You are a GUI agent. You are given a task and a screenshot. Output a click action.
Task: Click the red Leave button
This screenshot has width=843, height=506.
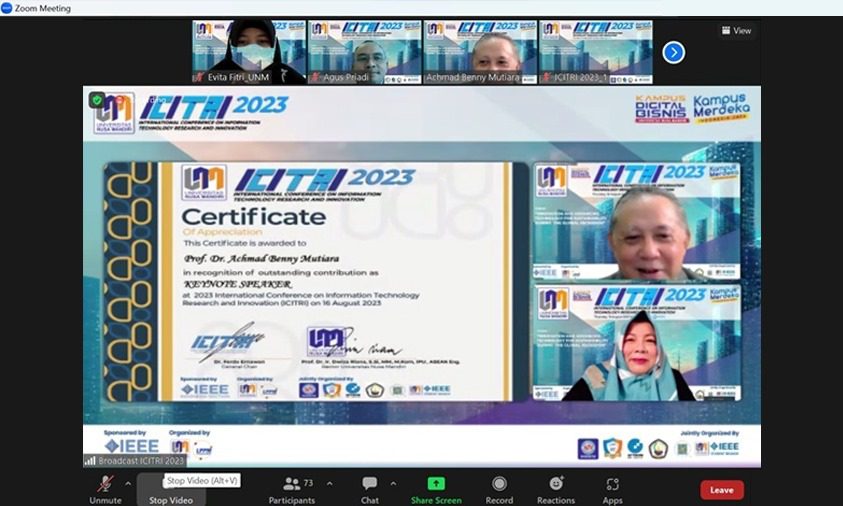pos(722,490)
